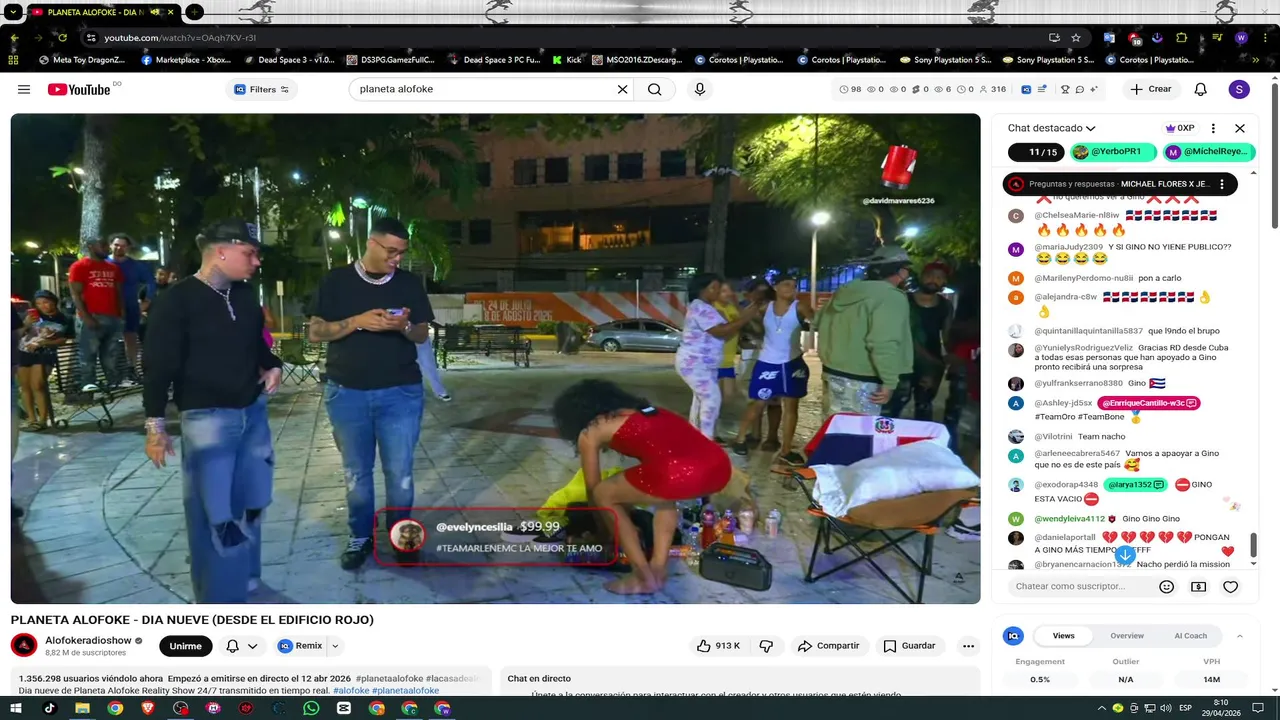Viewport: 1280px width, 720px height.
Task: Open the video more actions three dots
Action: (968, 646)
